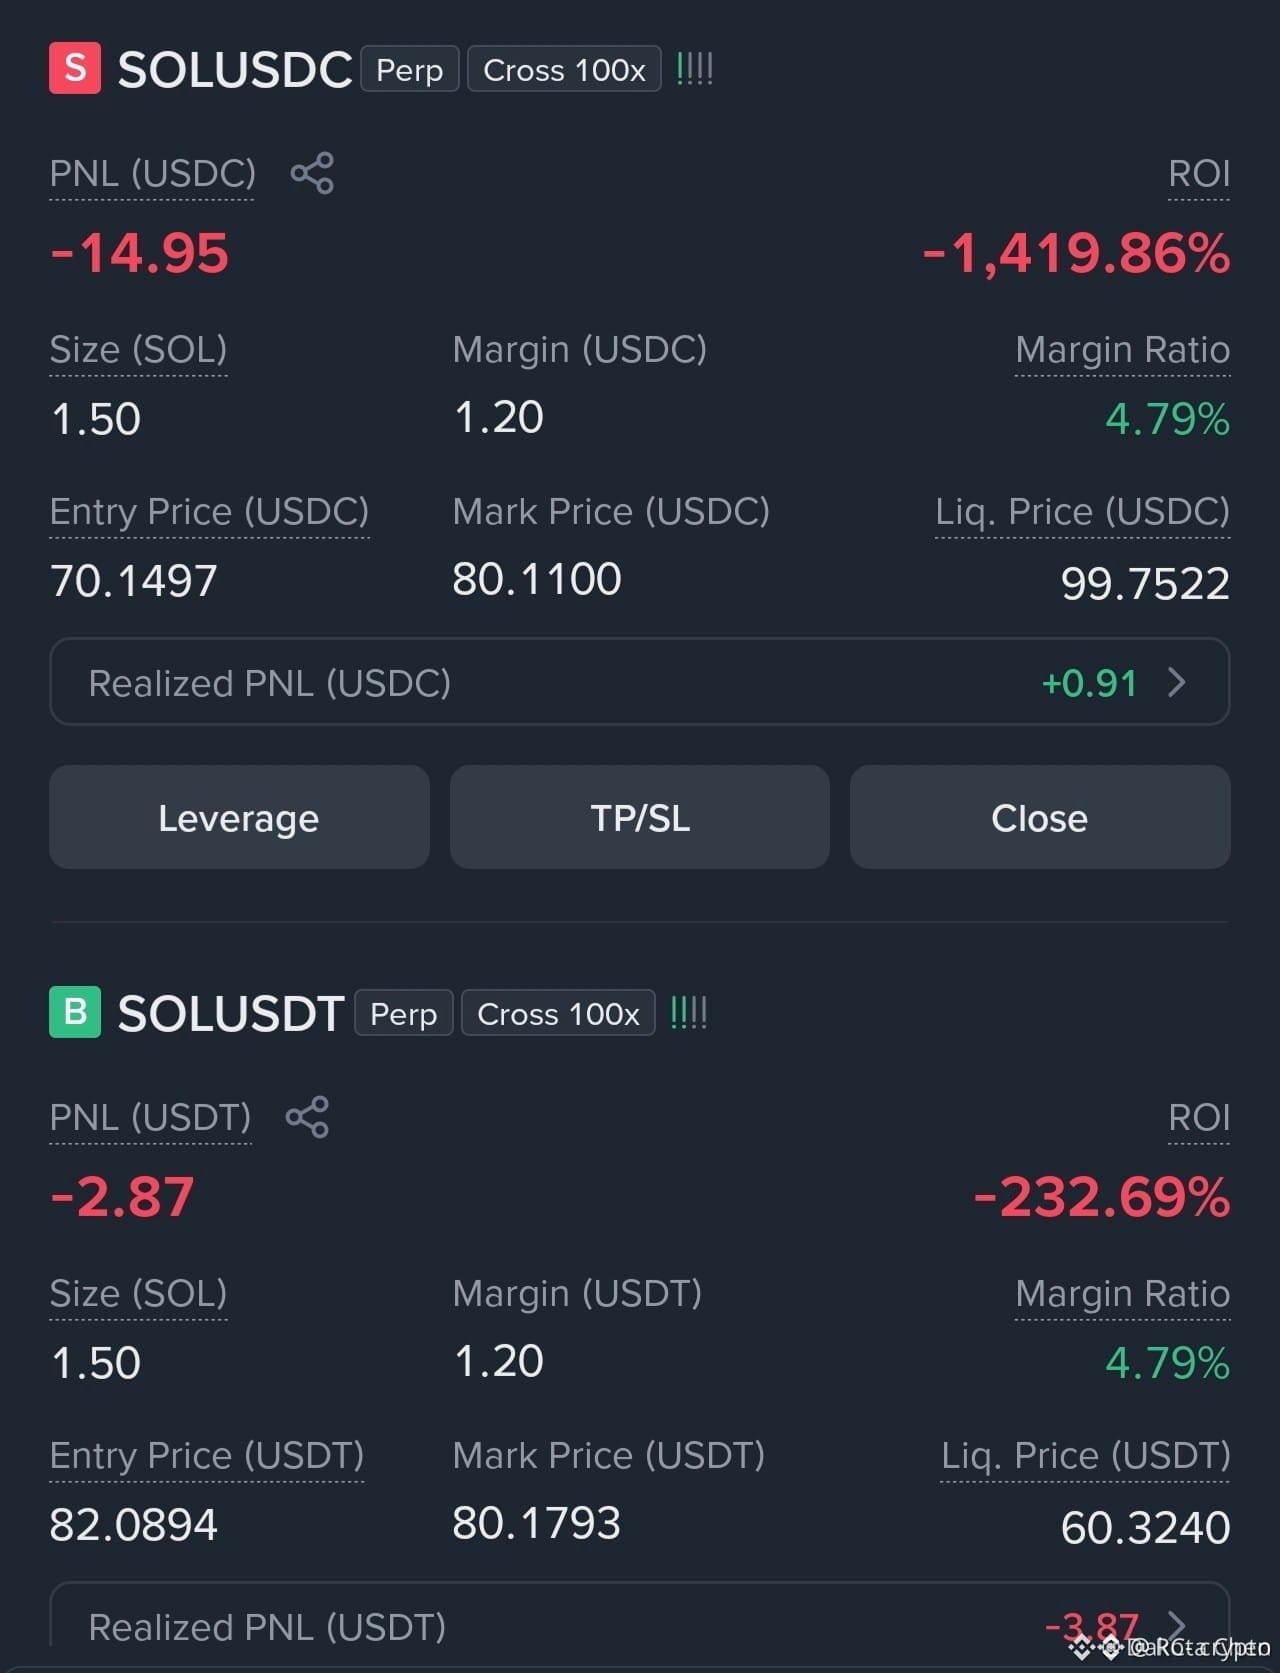The height and width of the screenshot is (1673, 1280).
Task: Share the SOLUSDC position PNL
Action: [312, 173]
